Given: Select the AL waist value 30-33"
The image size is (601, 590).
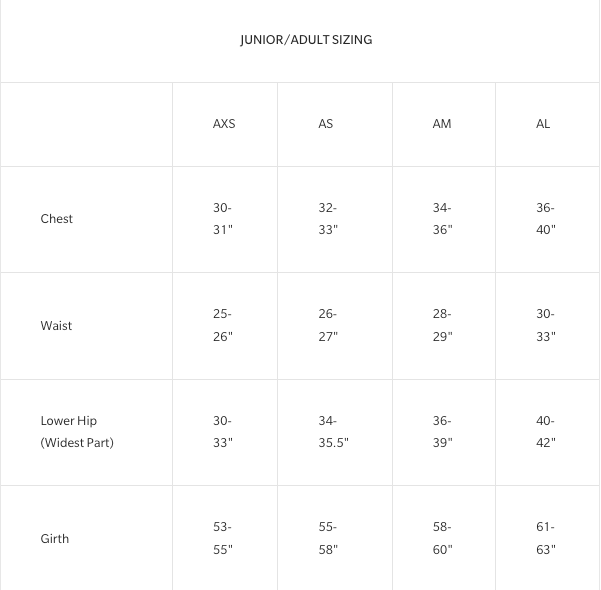Looking at the screenshot, I should [x=545, y=325].
